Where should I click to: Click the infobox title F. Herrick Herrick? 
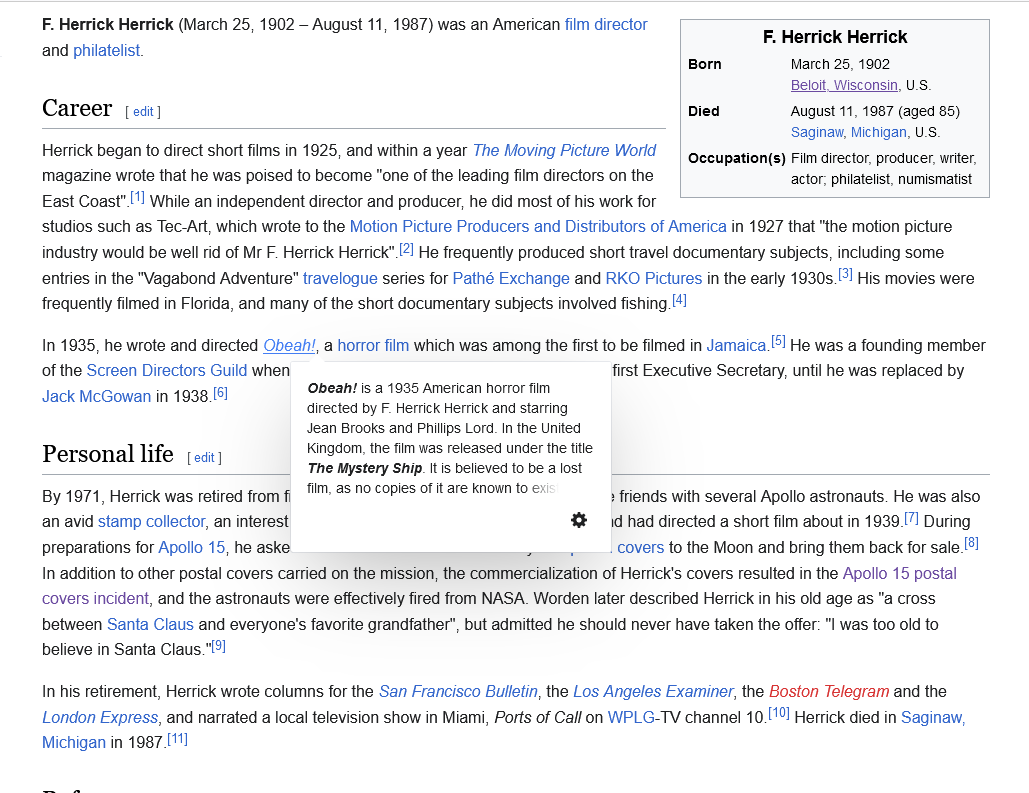click(835, 37)
